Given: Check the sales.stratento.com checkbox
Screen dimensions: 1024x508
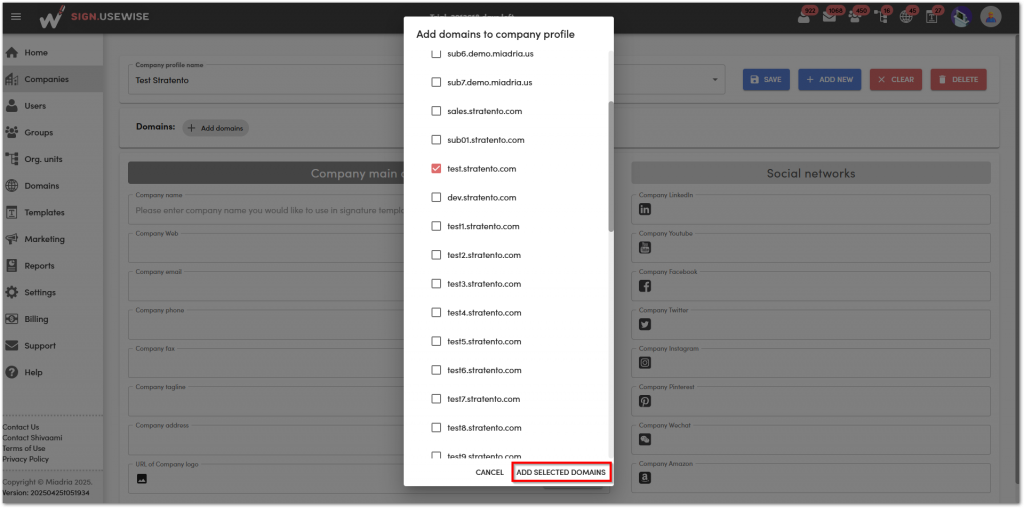Looking at the screenshot, I should coord(436,111).
